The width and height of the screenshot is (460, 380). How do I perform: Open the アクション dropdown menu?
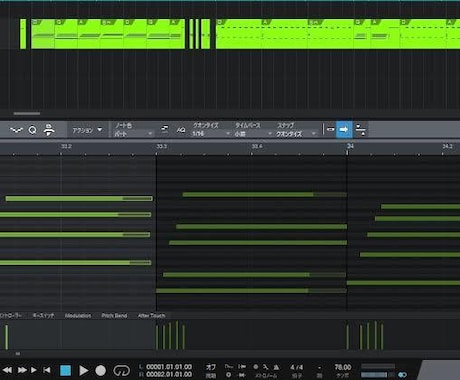click(x=87, y=130)
